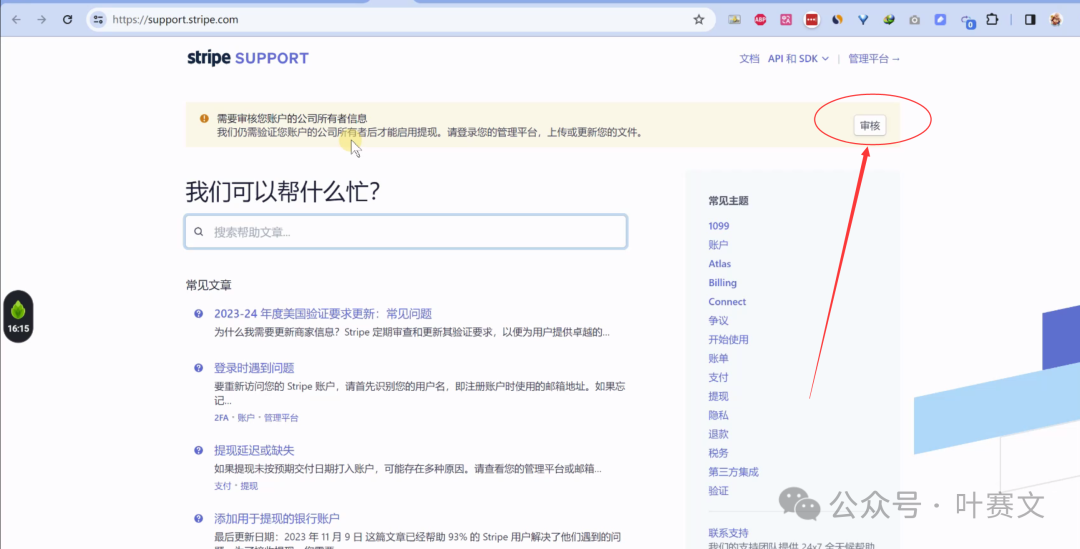Open the 登录时遇到问题 article

pos(254,368)
